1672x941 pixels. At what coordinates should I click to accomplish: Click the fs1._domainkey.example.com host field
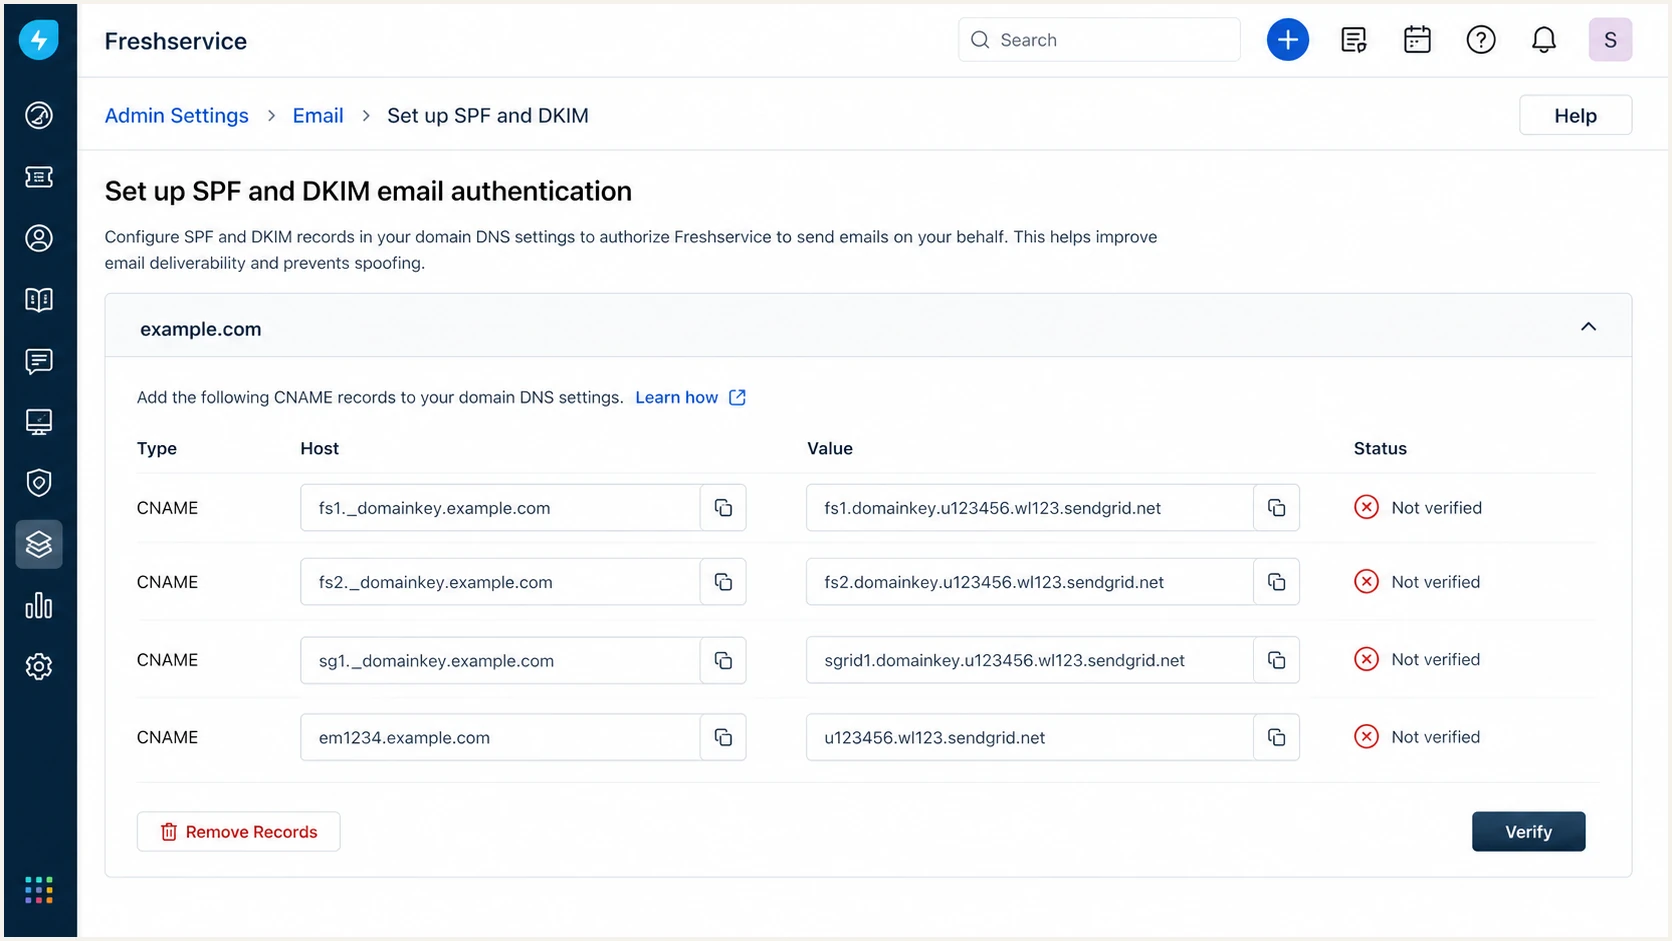point(500,508)
